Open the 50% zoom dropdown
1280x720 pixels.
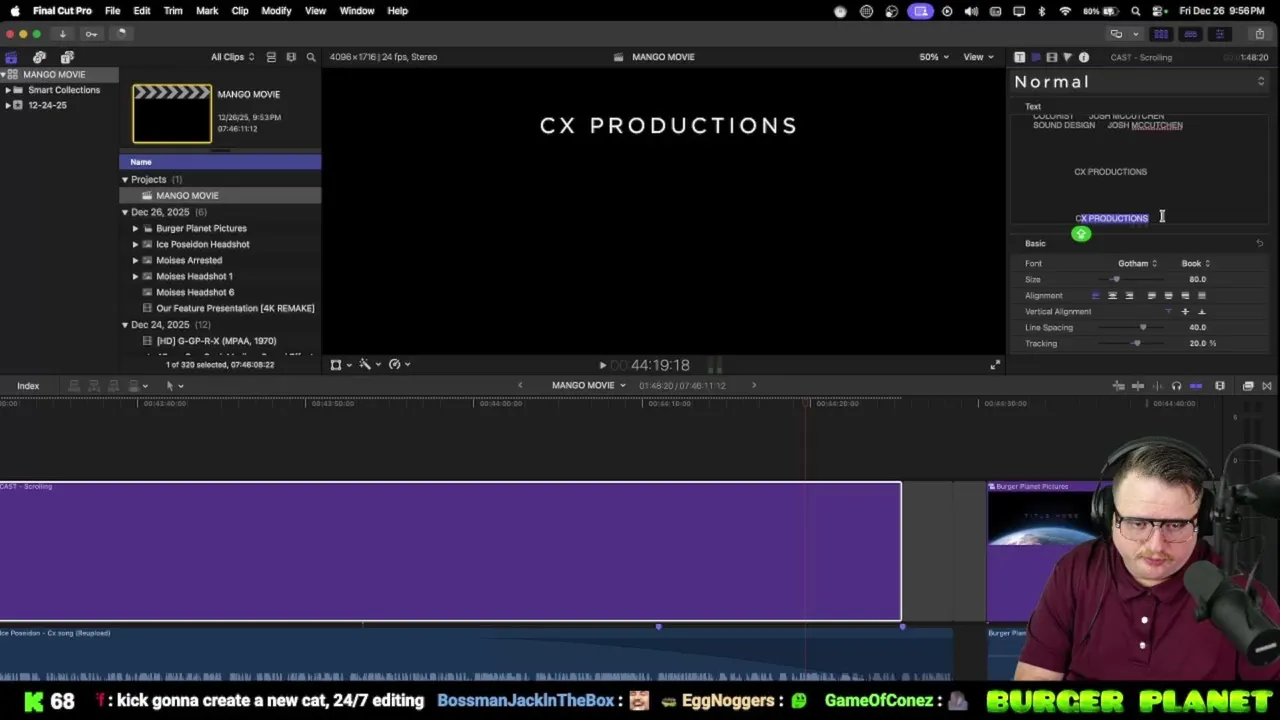coord(934,57)
